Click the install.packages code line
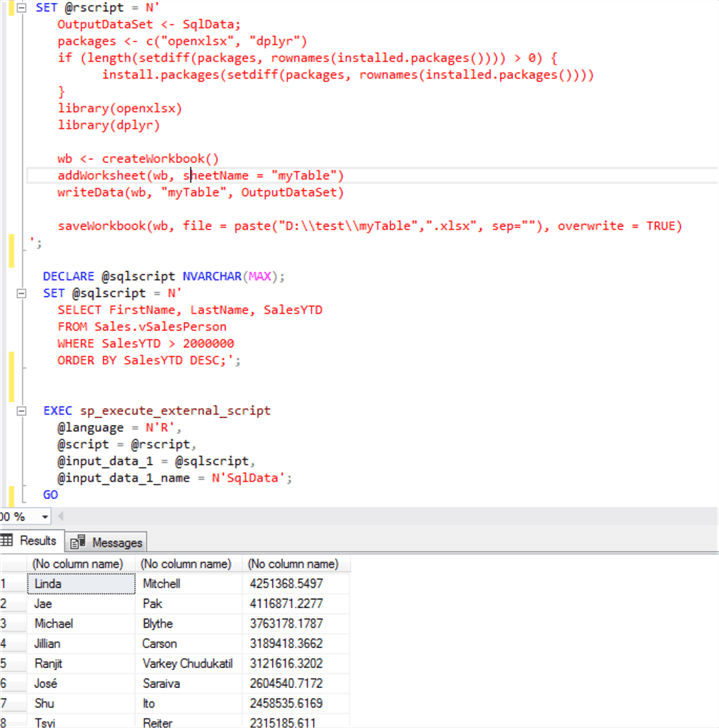Viewport: 719px width, 728px height. tap(348, 75)
